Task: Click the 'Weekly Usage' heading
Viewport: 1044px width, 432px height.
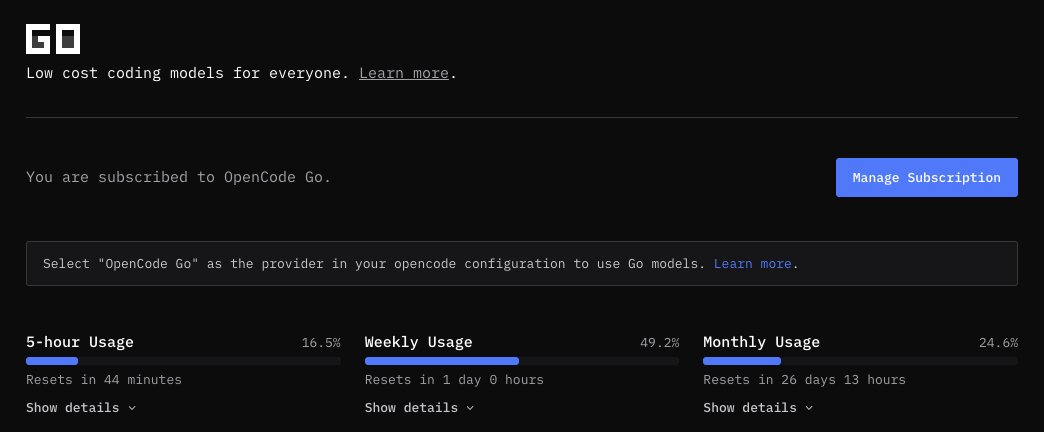Action: tap(419, 342)
